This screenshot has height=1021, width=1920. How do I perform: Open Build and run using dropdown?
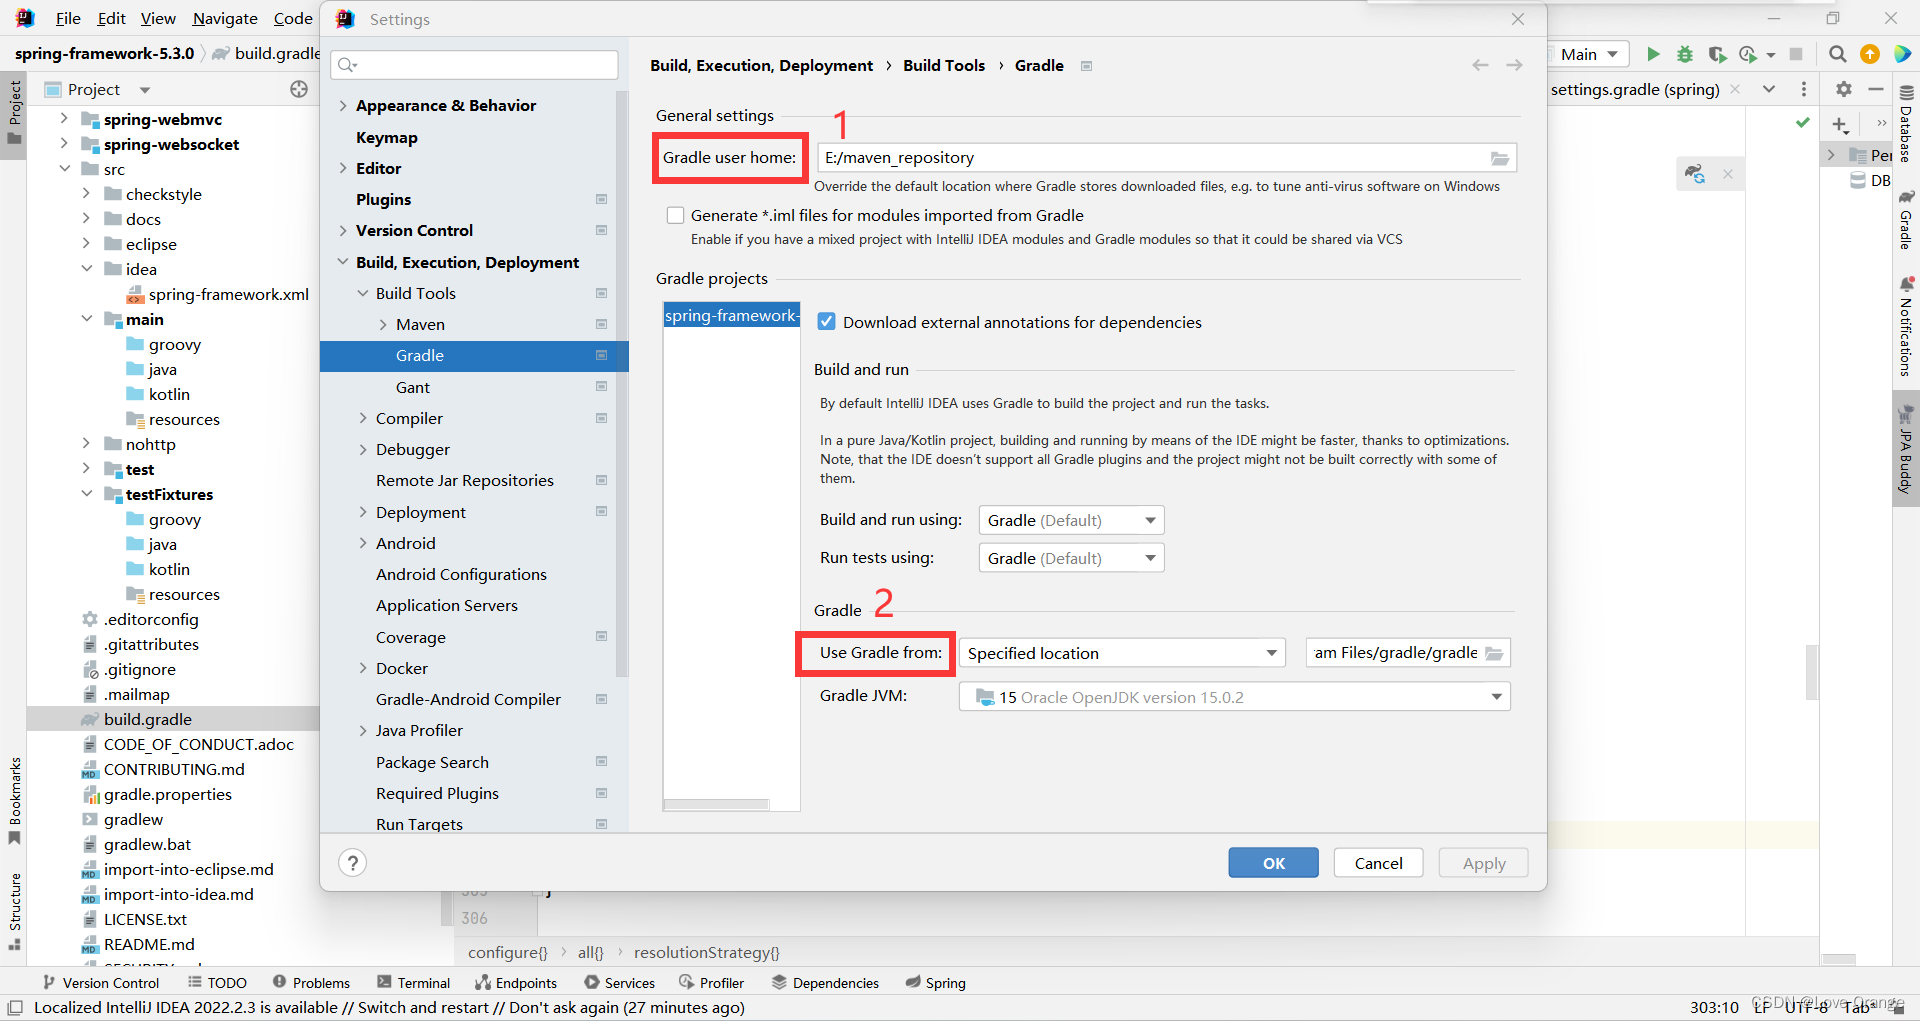(1071, 520)
